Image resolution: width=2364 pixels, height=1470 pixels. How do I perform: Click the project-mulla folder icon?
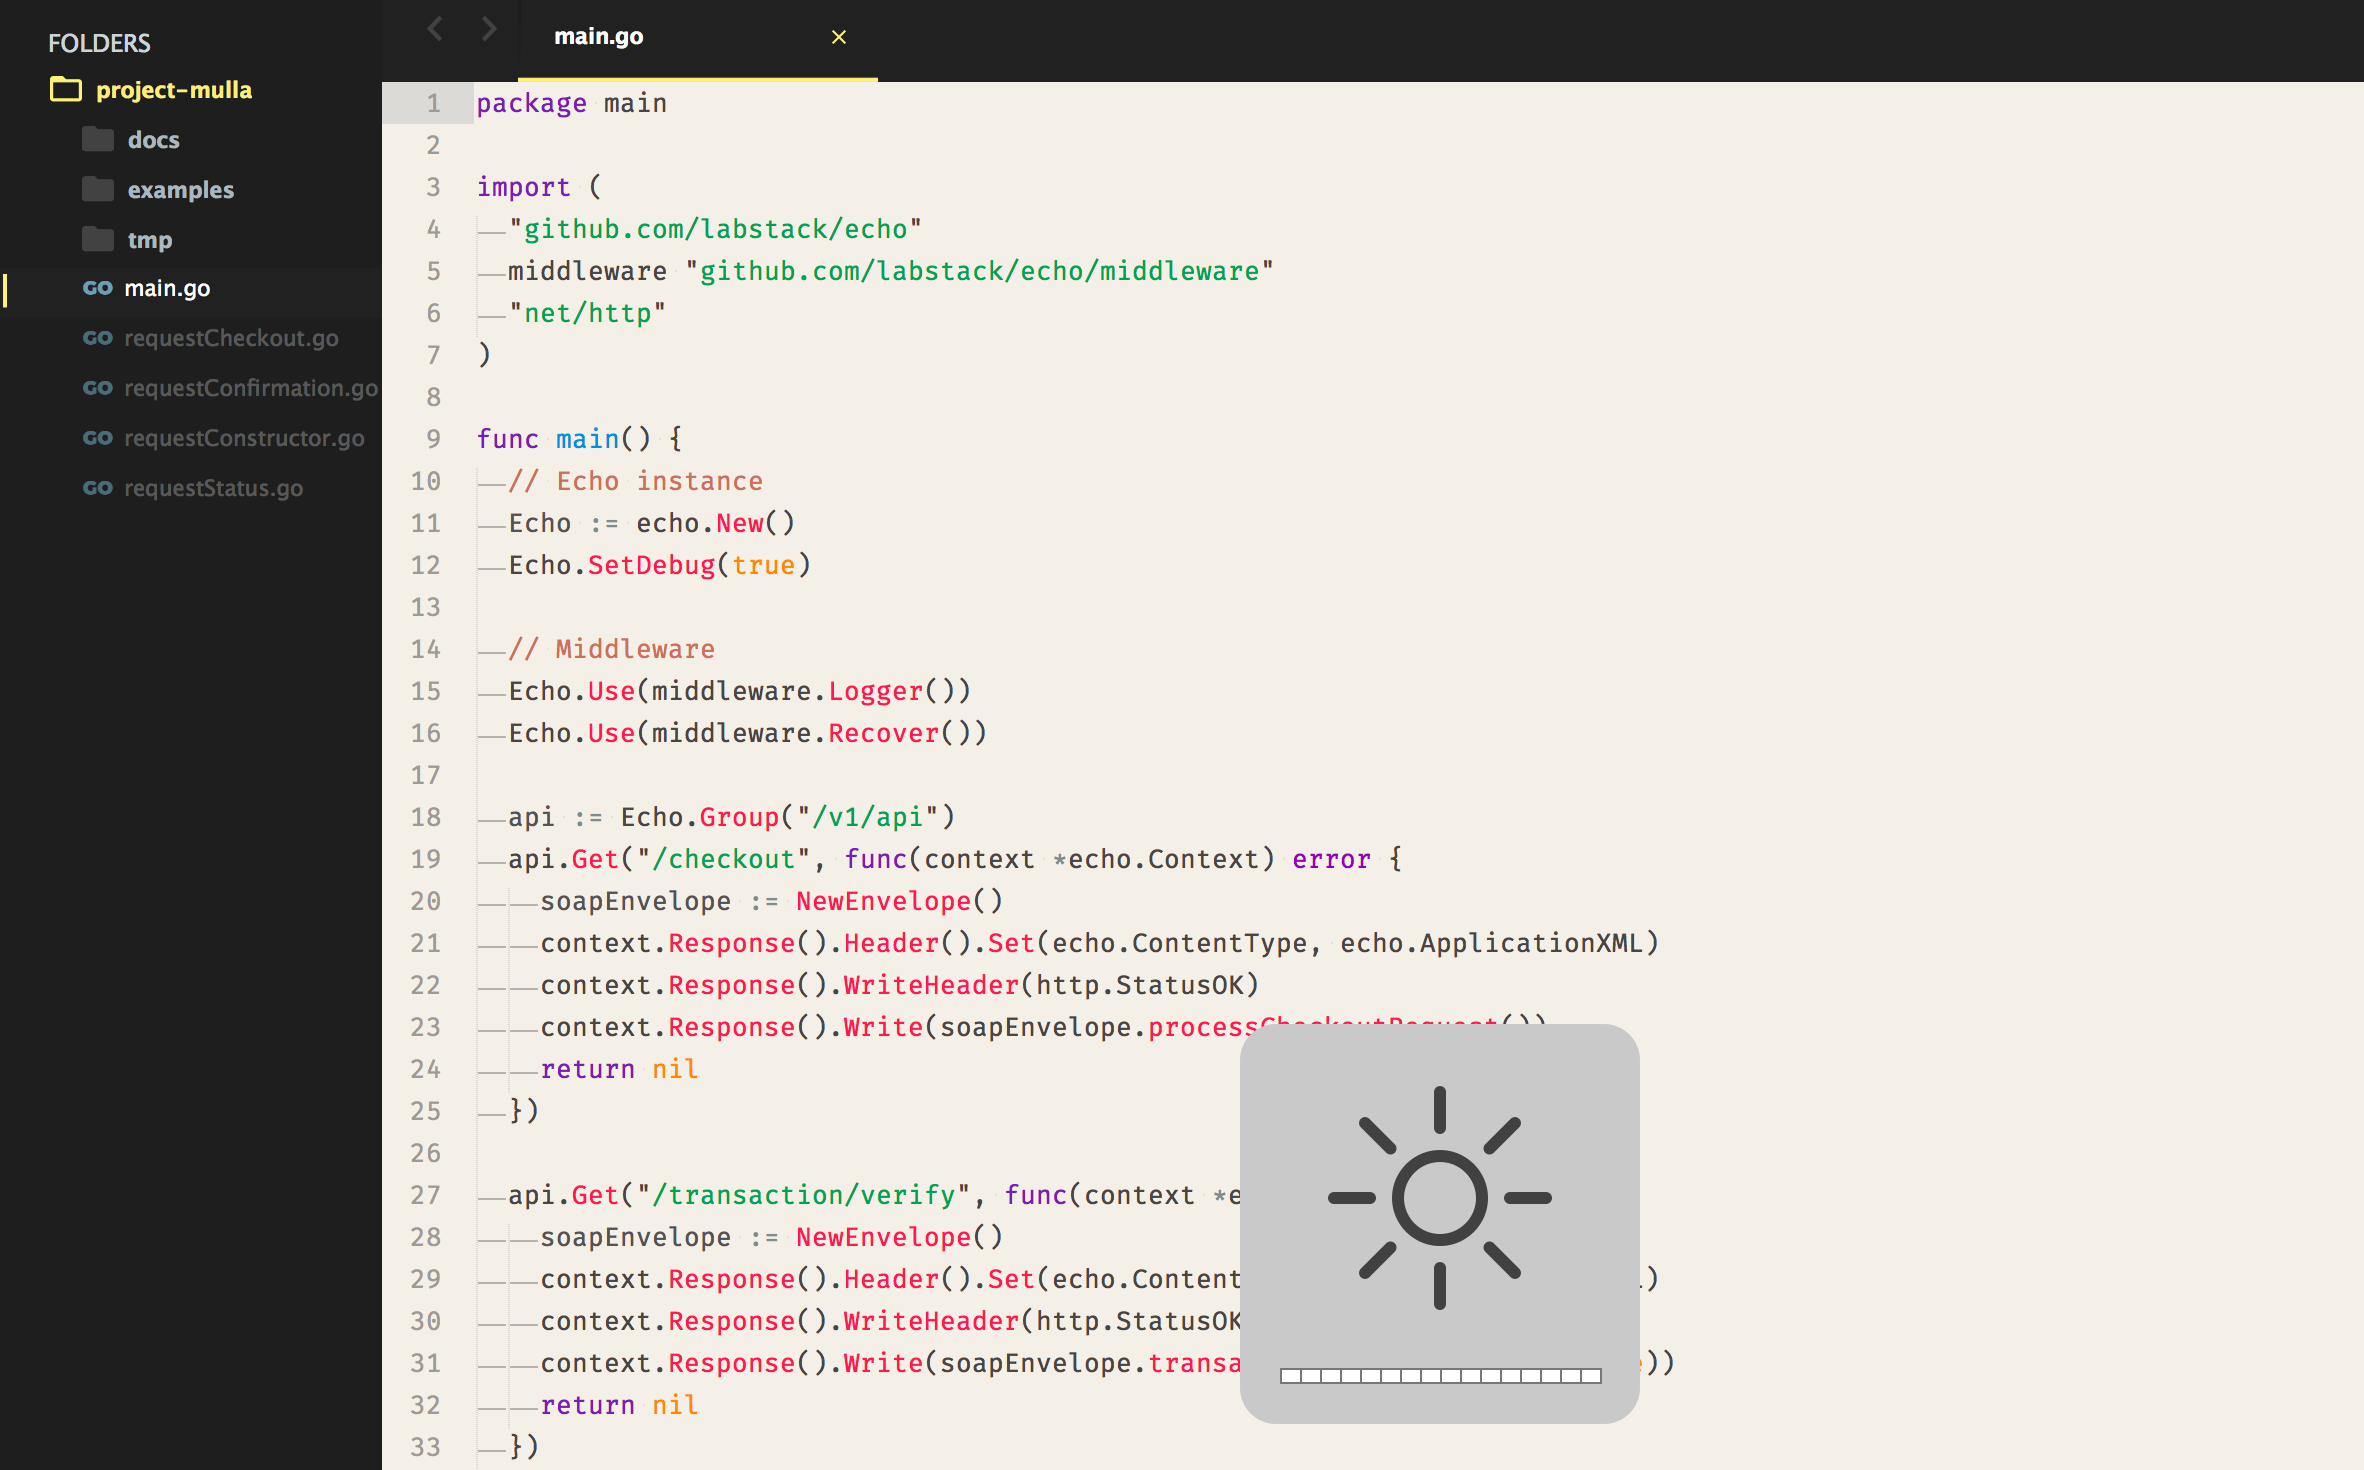pyautogui.click(x=66, y=90)
